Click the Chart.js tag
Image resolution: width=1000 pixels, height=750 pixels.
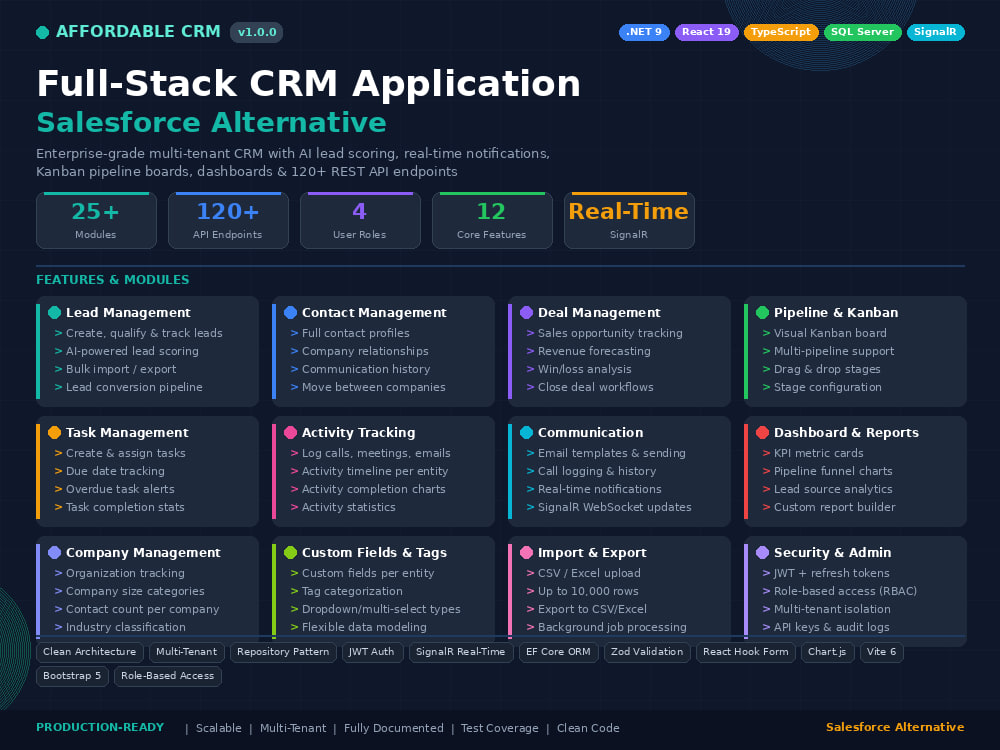point(827,652)
